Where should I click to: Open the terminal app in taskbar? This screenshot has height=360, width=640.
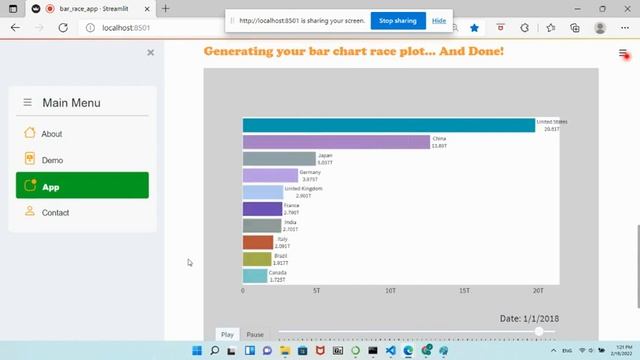[x=373, y=350]
